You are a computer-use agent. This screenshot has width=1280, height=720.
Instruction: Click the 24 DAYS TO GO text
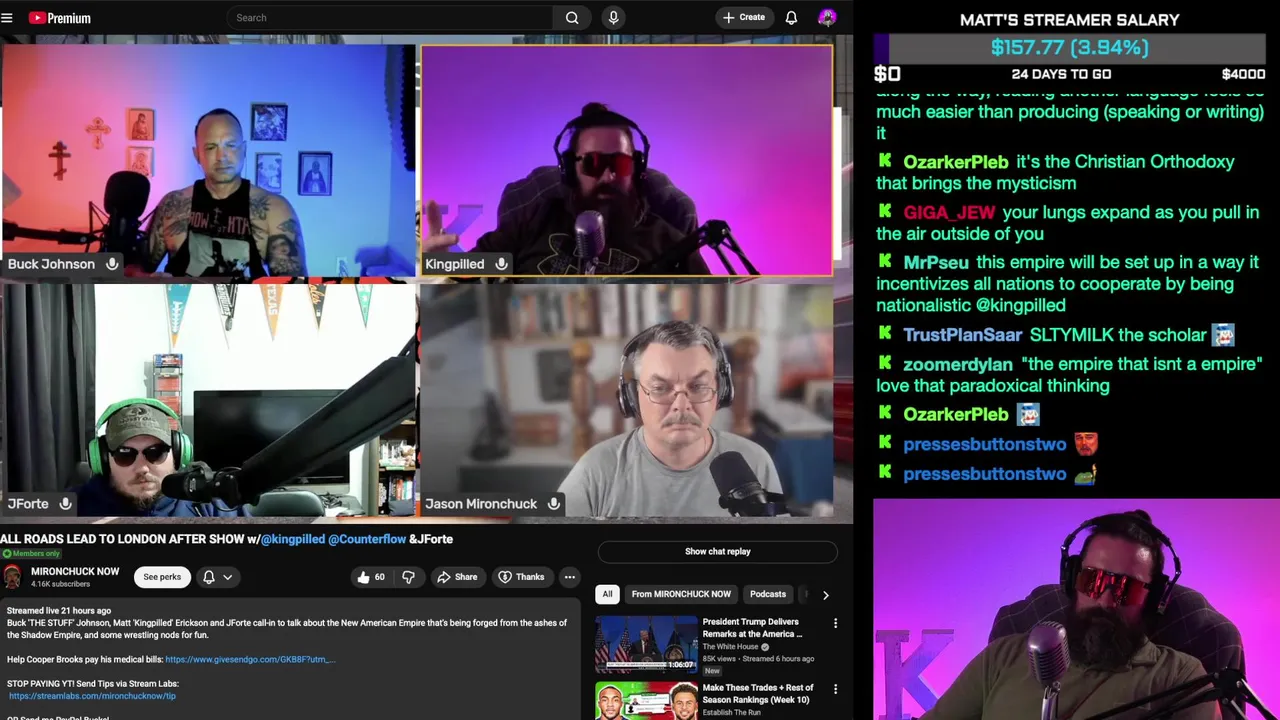[x=1061, y=74]
